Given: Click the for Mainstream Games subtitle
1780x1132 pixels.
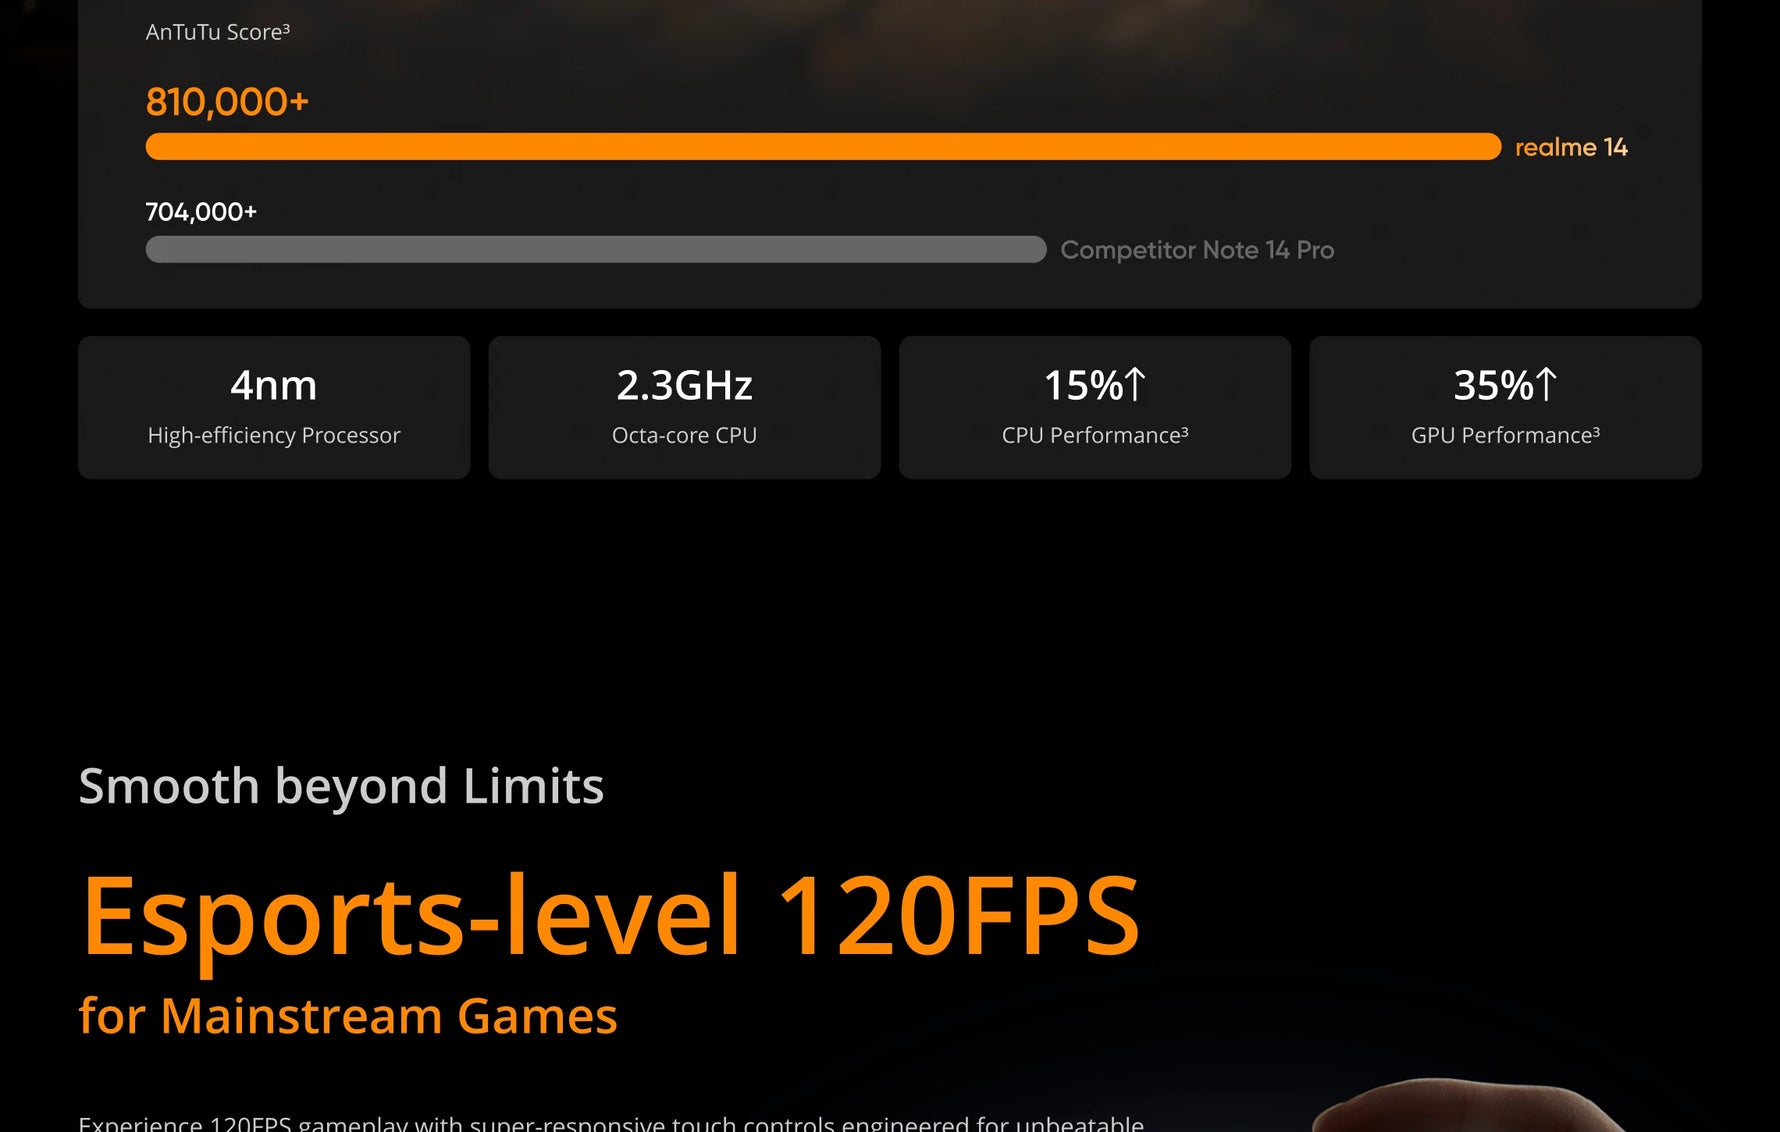Looking at the screenshot, I should click(348, 1016).
